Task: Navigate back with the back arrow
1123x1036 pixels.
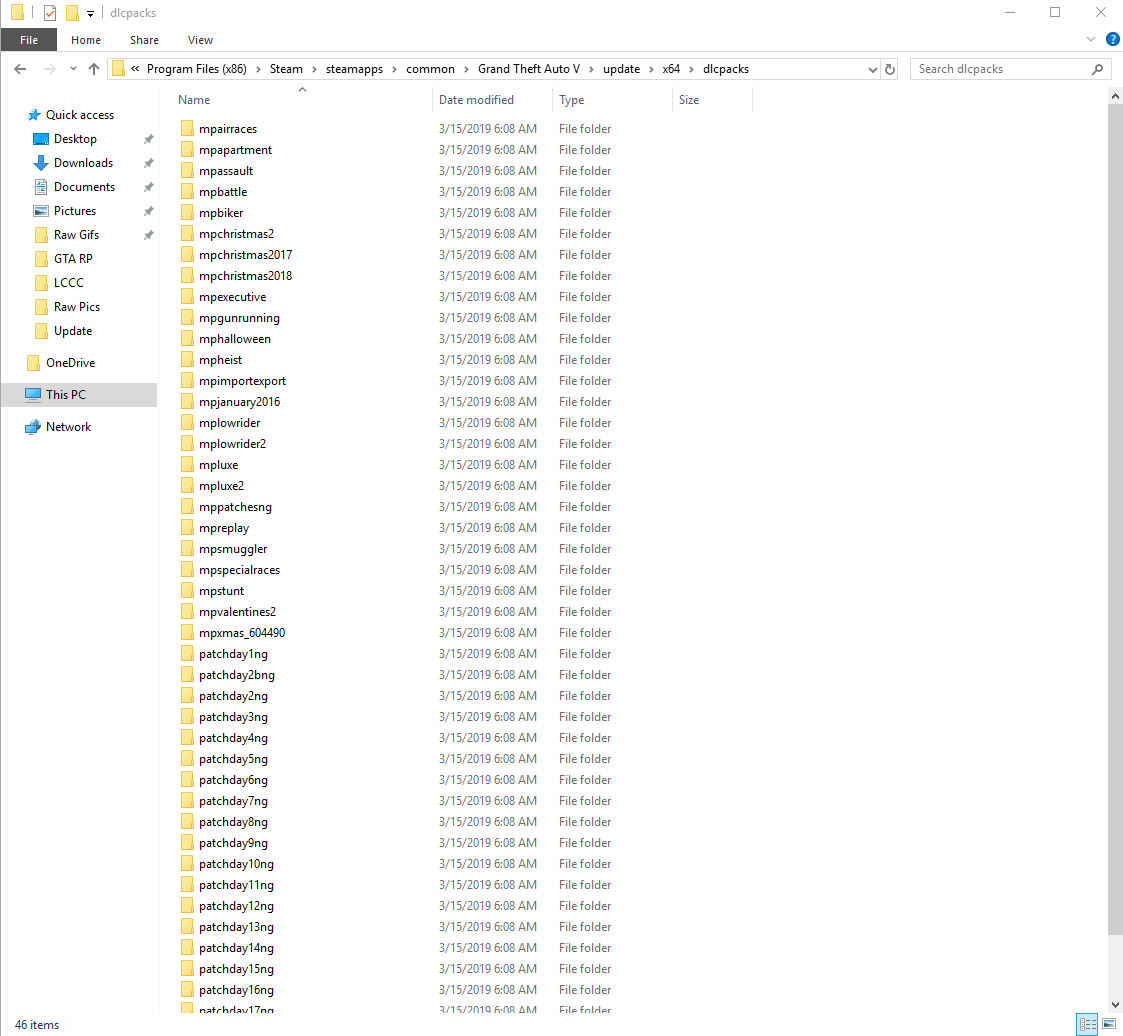Action: click(x=20, y=69)
